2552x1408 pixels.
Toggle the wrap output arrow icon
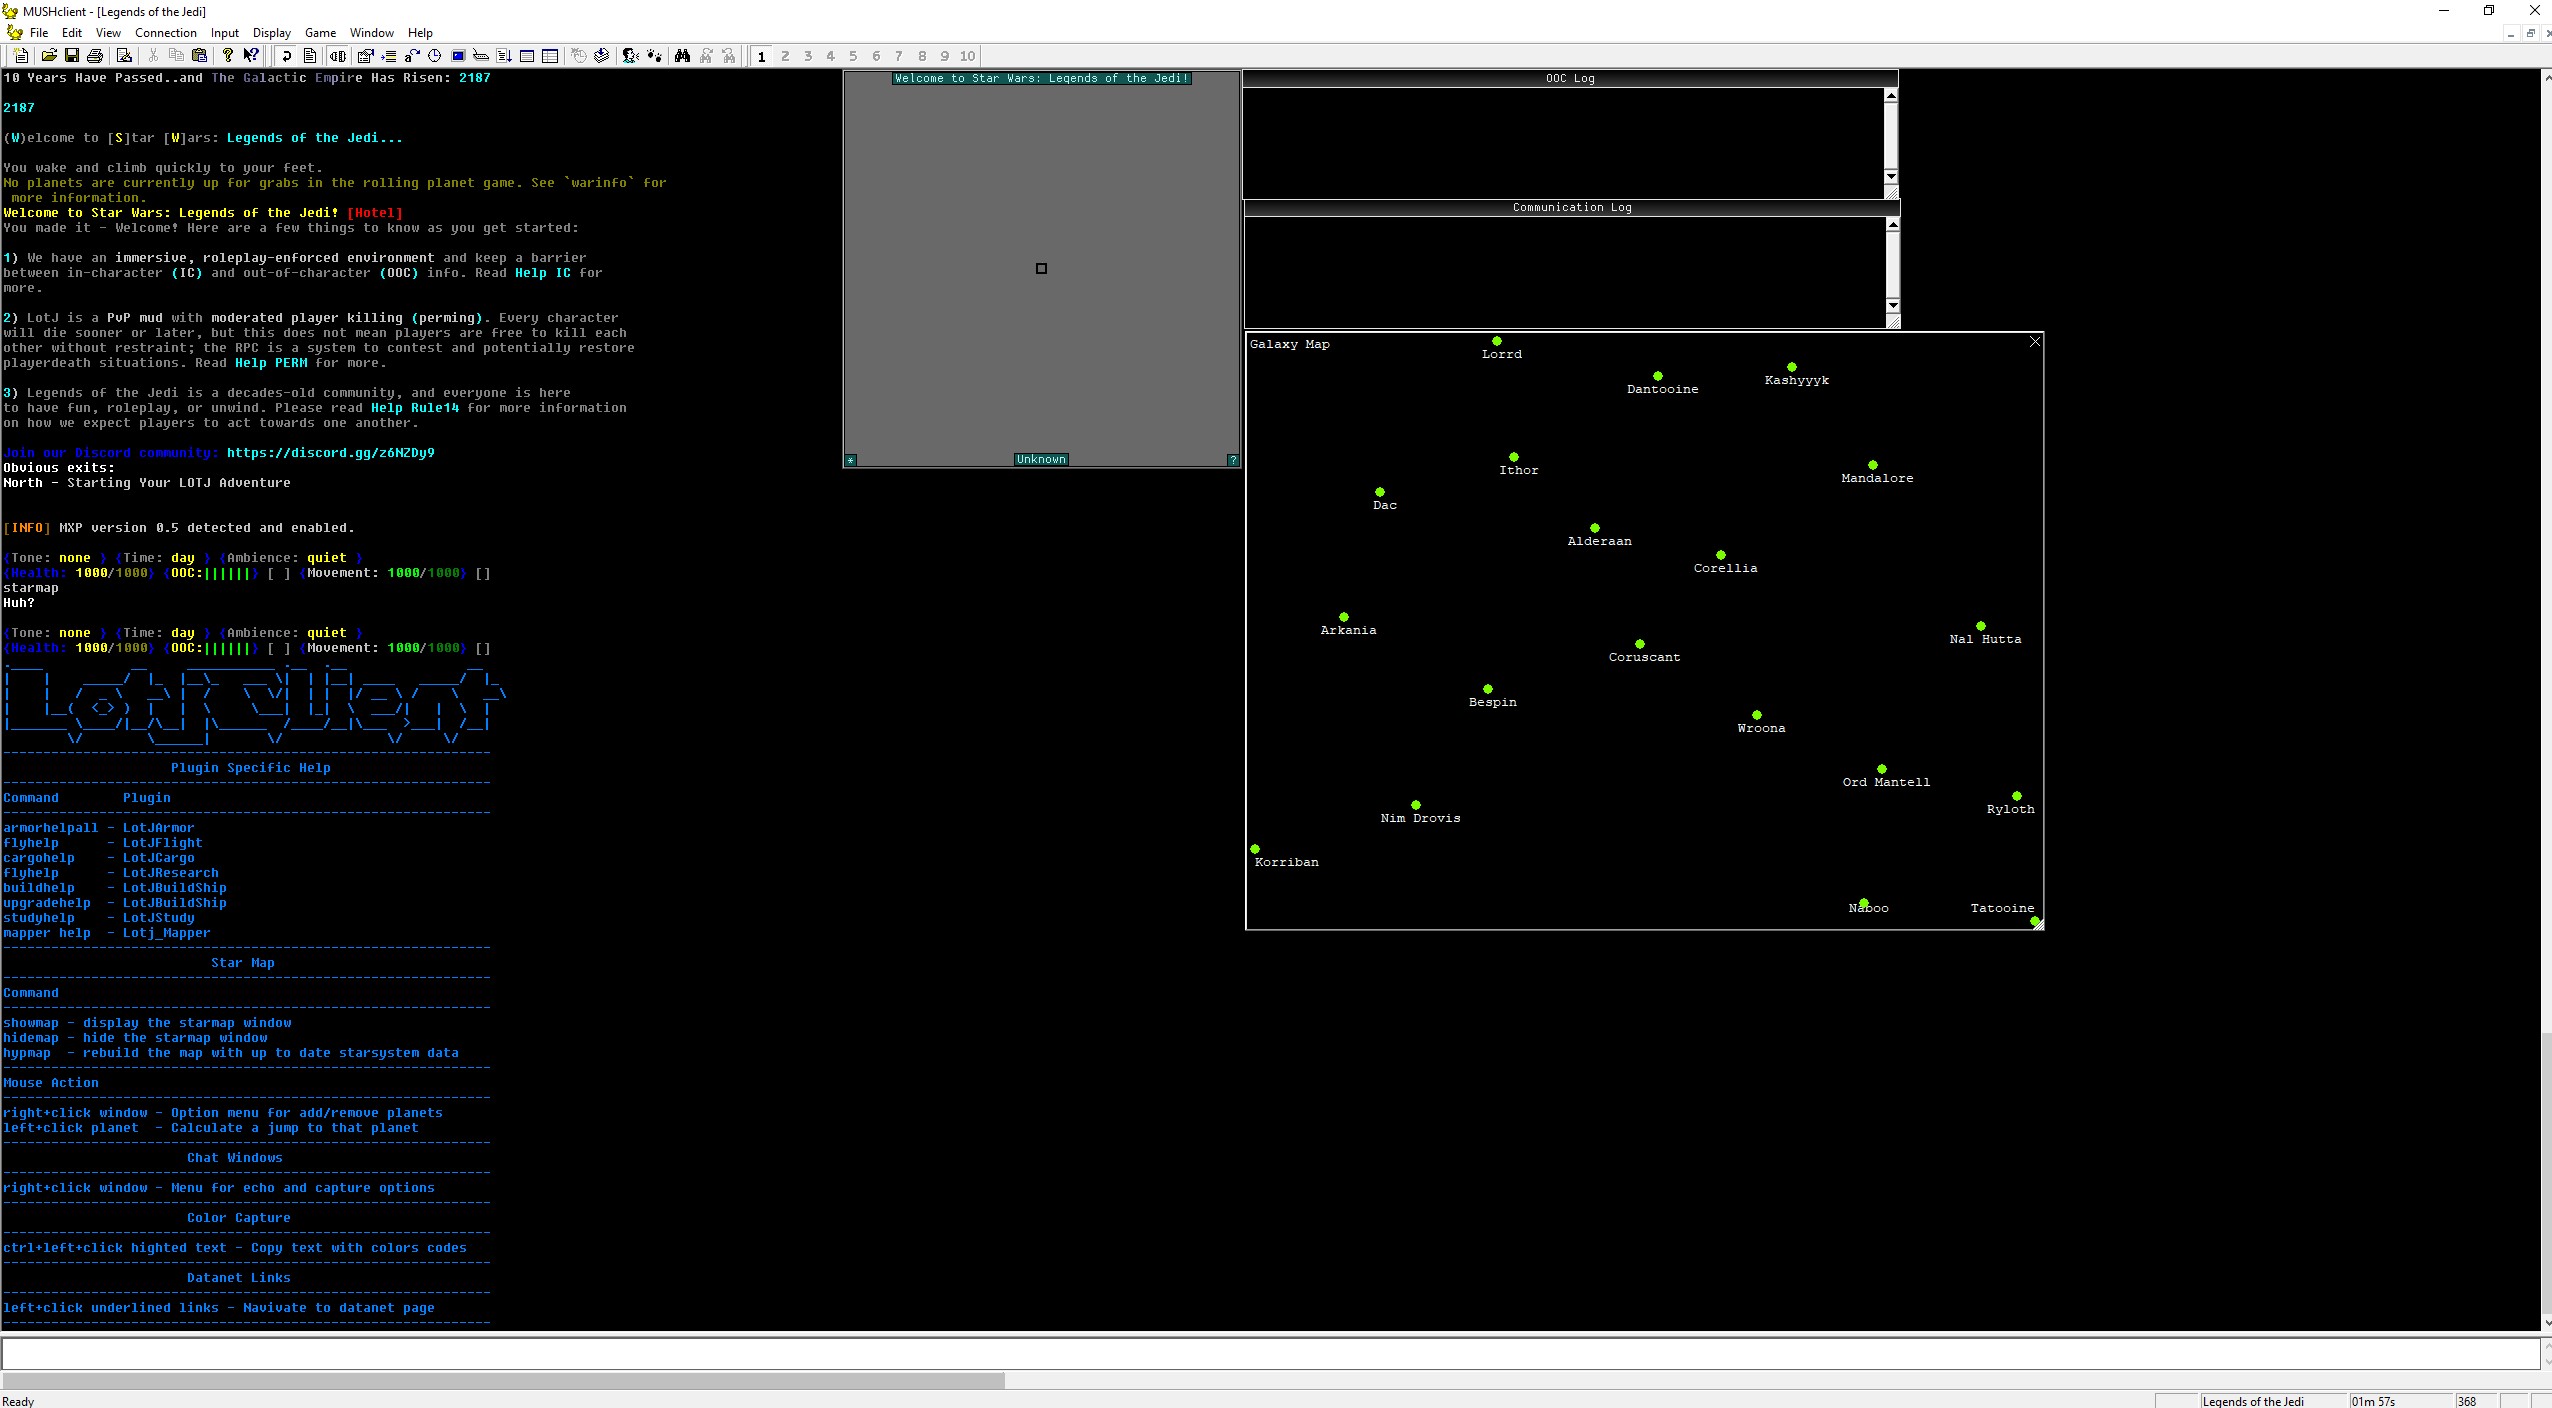point(287,56)
